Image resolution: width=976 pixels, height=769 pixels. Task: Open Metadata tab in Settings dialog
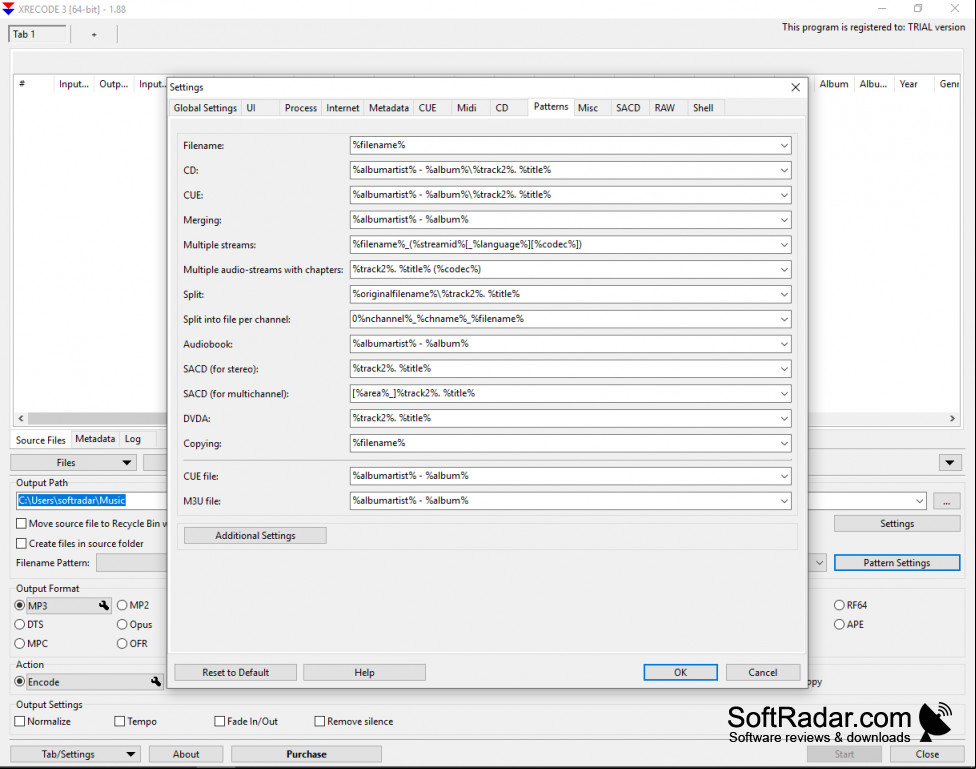388,108
